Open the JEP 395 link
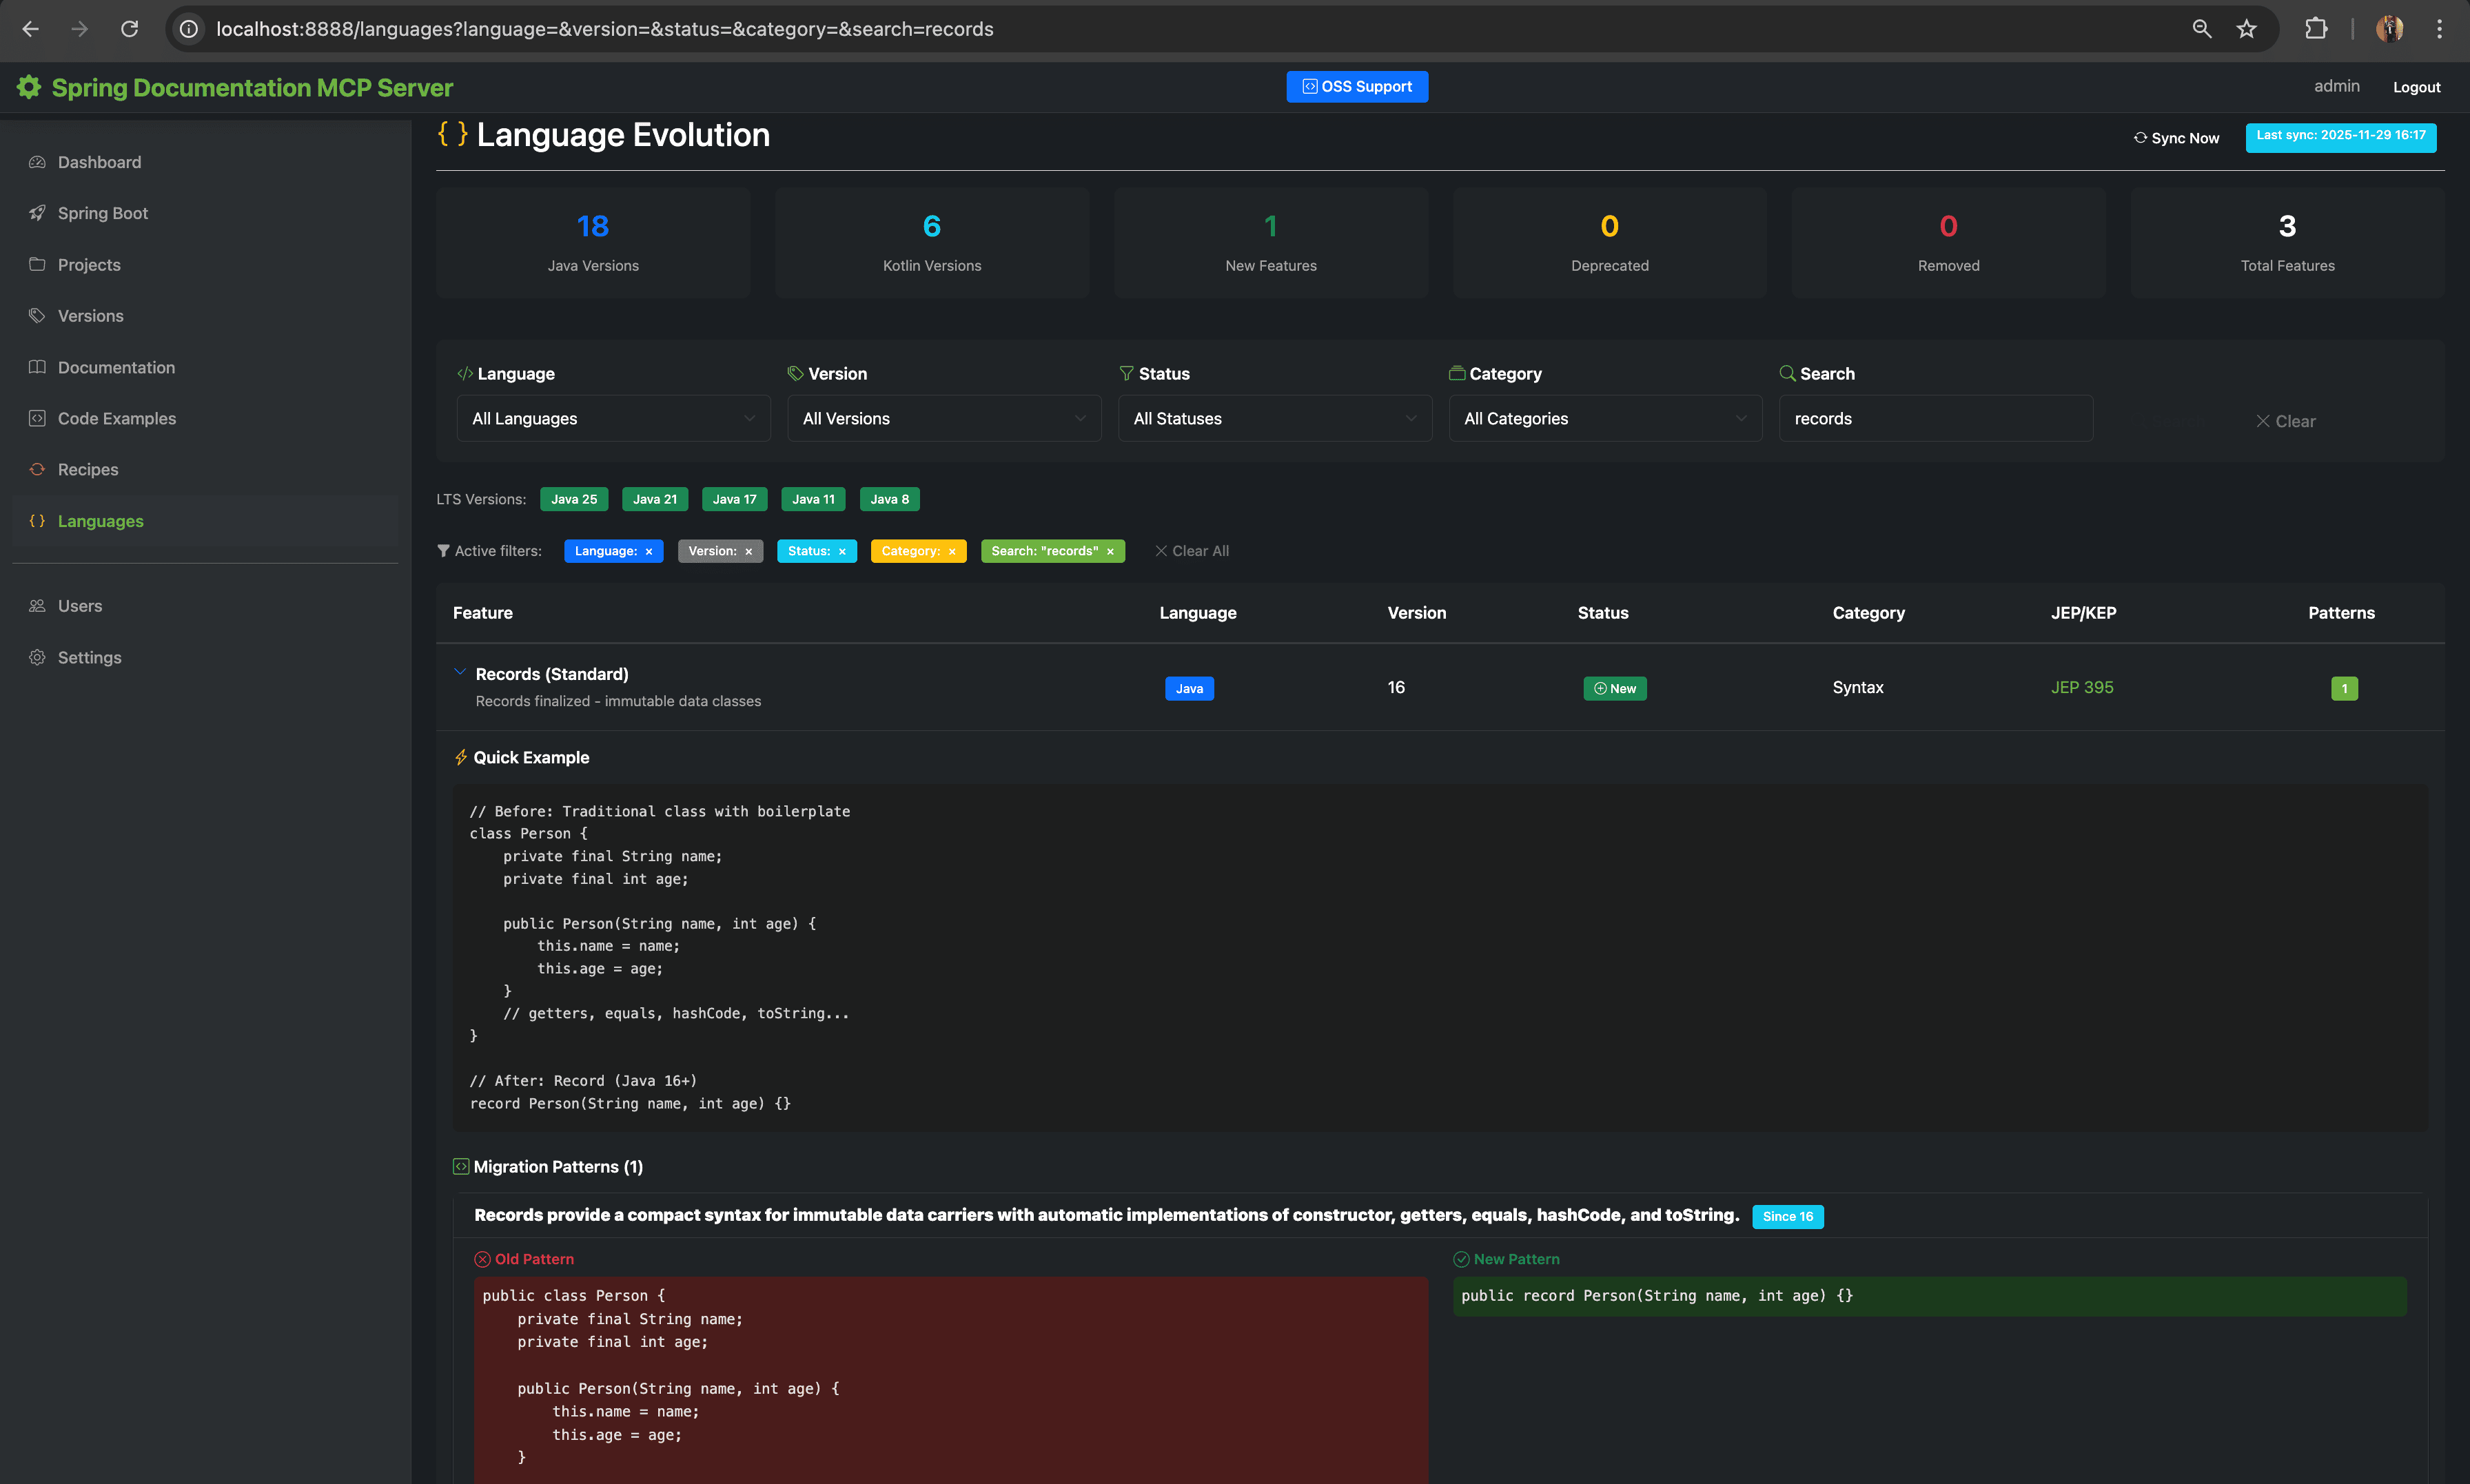This screenshot has height=1484, width=2470. click(2082, 687)
